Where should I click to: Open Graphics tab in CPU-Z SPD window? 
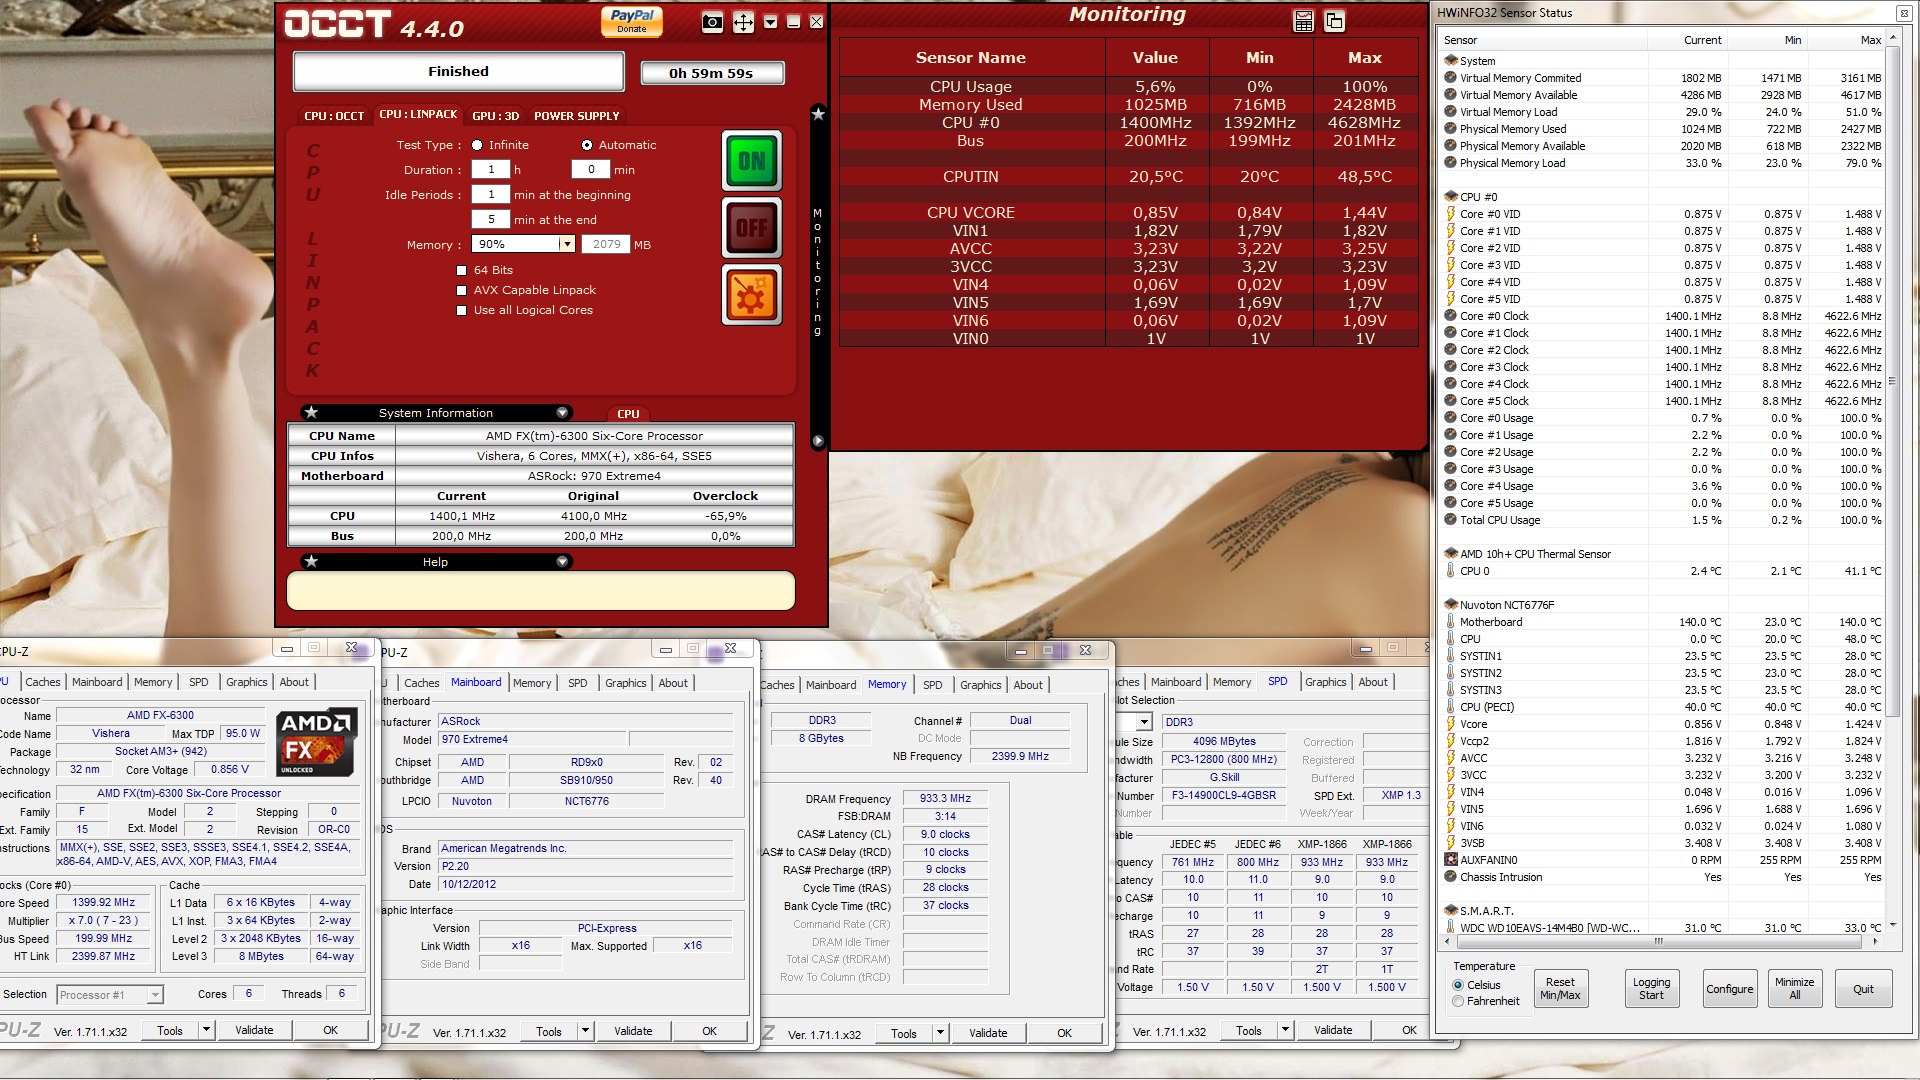[x=1325, y=682]
